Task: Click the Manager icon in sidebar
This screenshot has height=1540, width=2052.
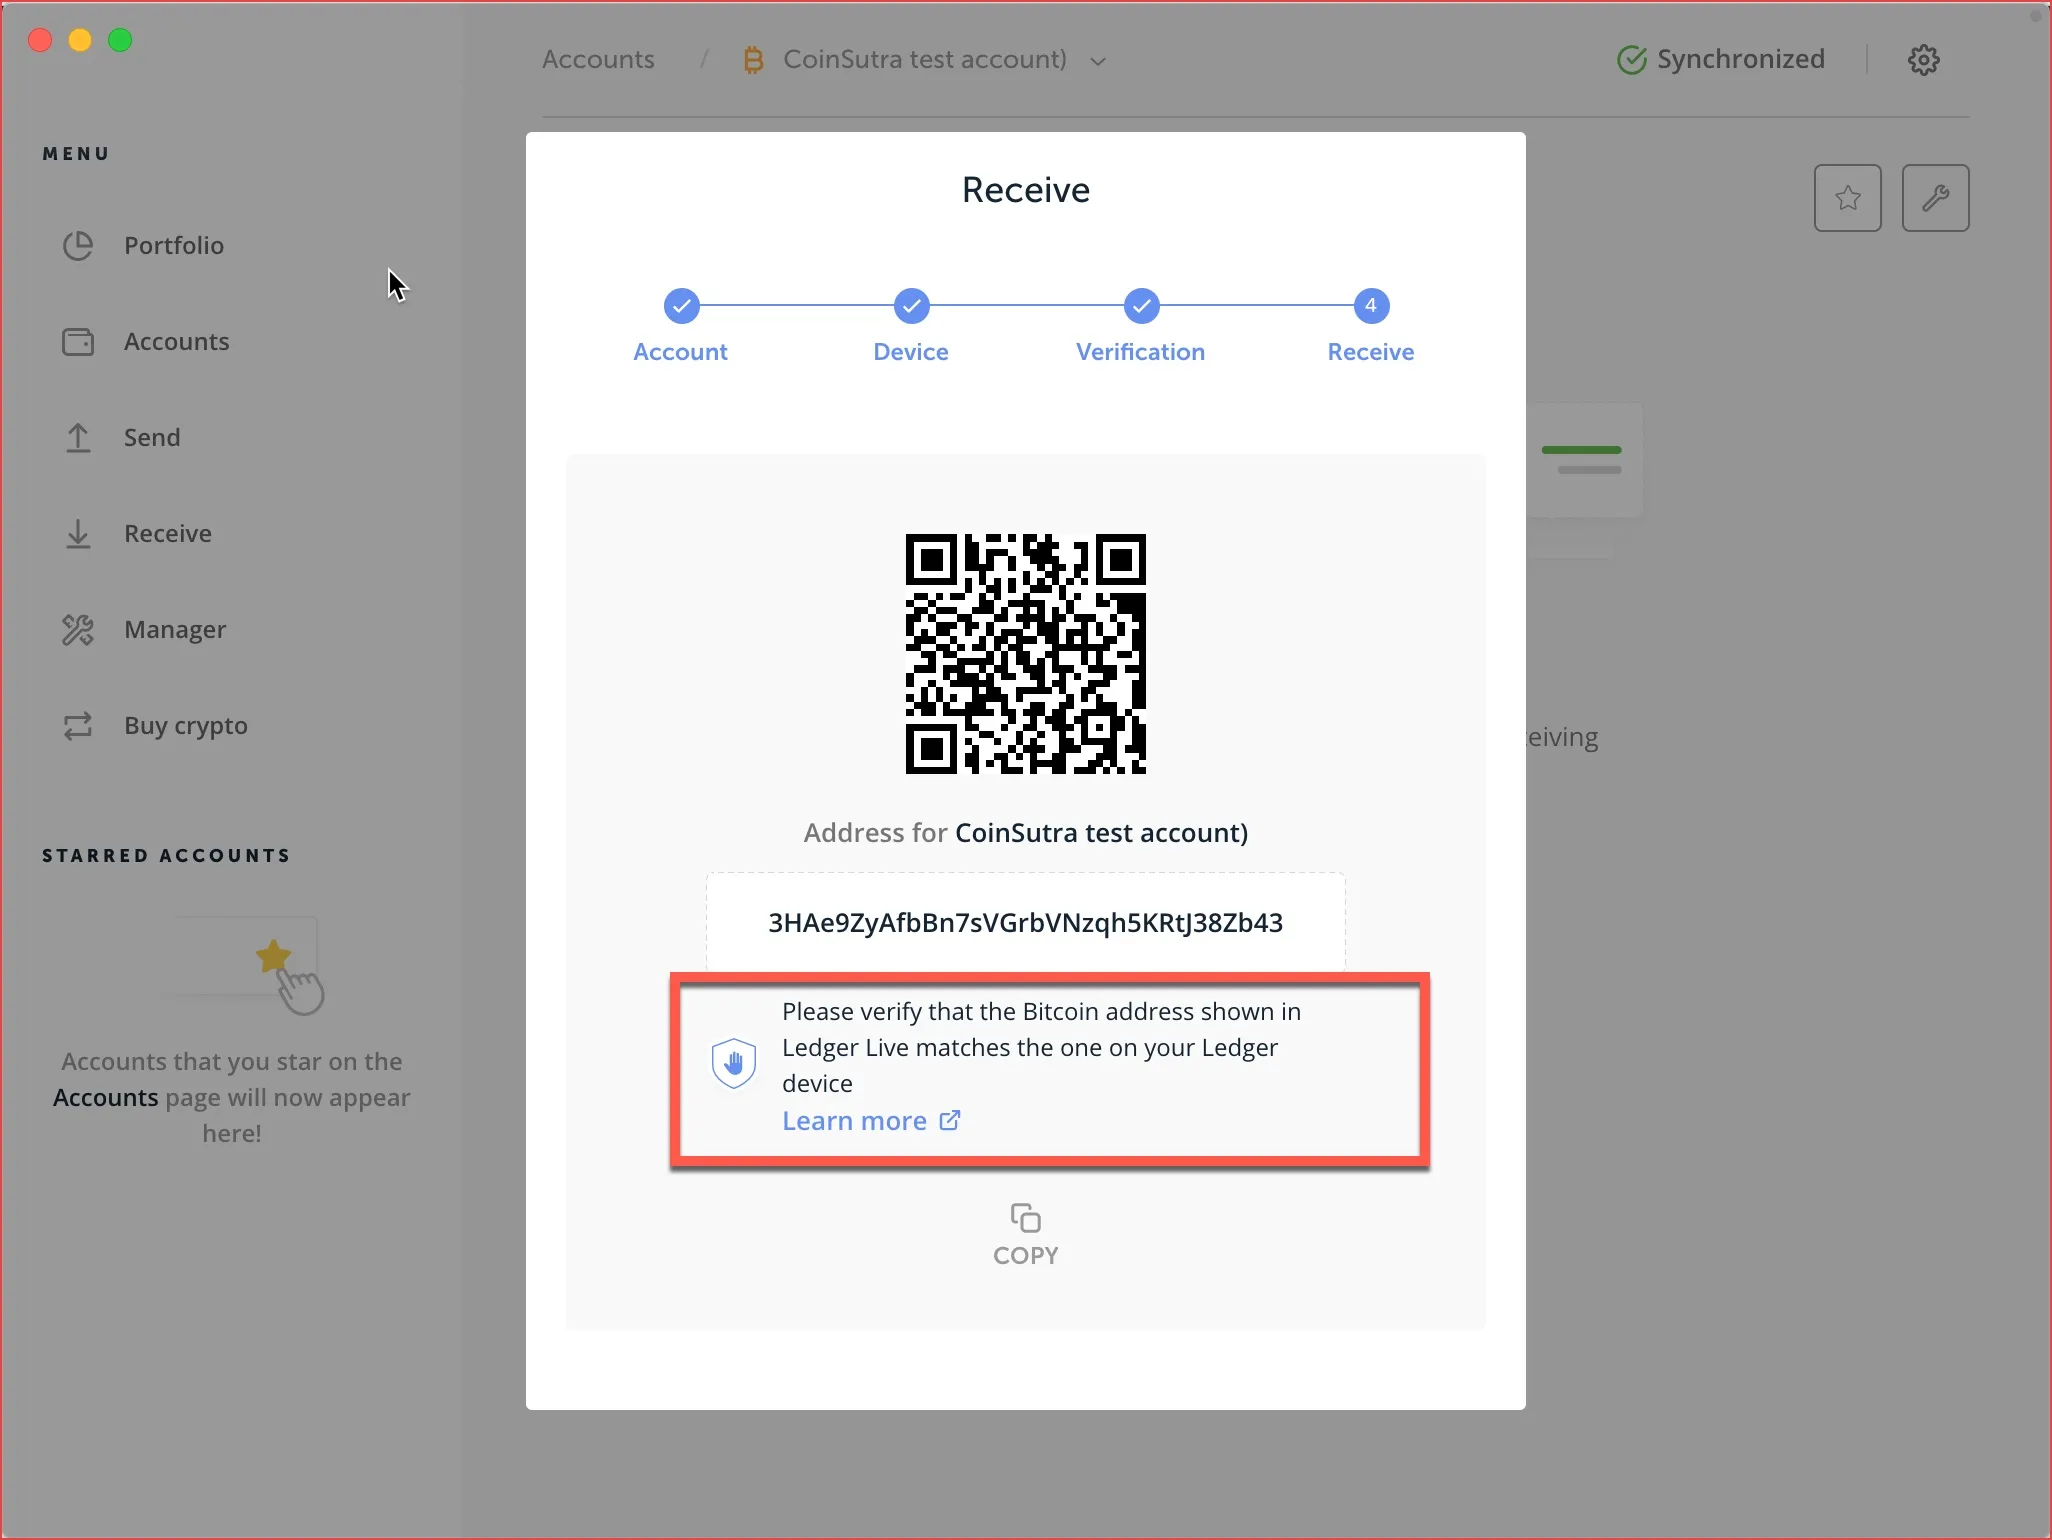Action: (78, 628)
